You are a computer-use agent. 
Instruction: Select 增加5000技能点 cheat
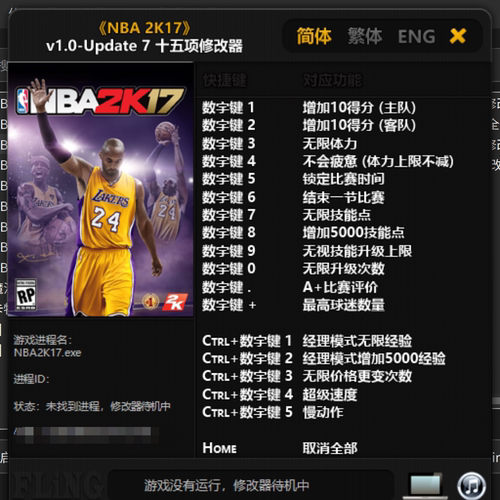[353, 232]
